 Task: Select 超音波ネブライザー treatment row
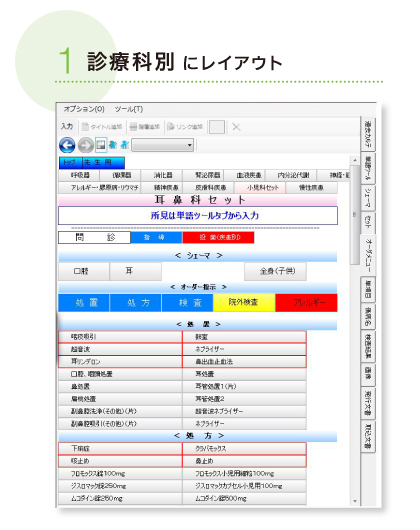(x=244, y=411)
